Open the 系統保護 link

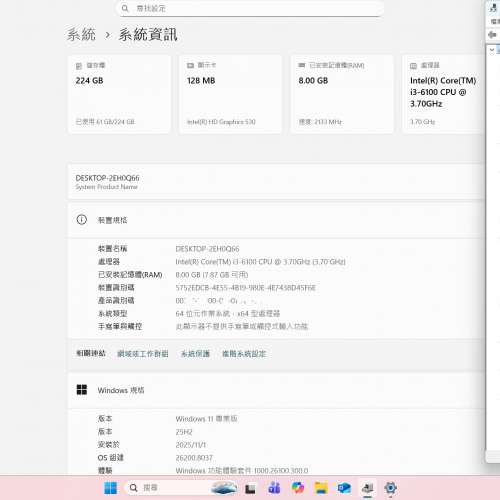195,354
